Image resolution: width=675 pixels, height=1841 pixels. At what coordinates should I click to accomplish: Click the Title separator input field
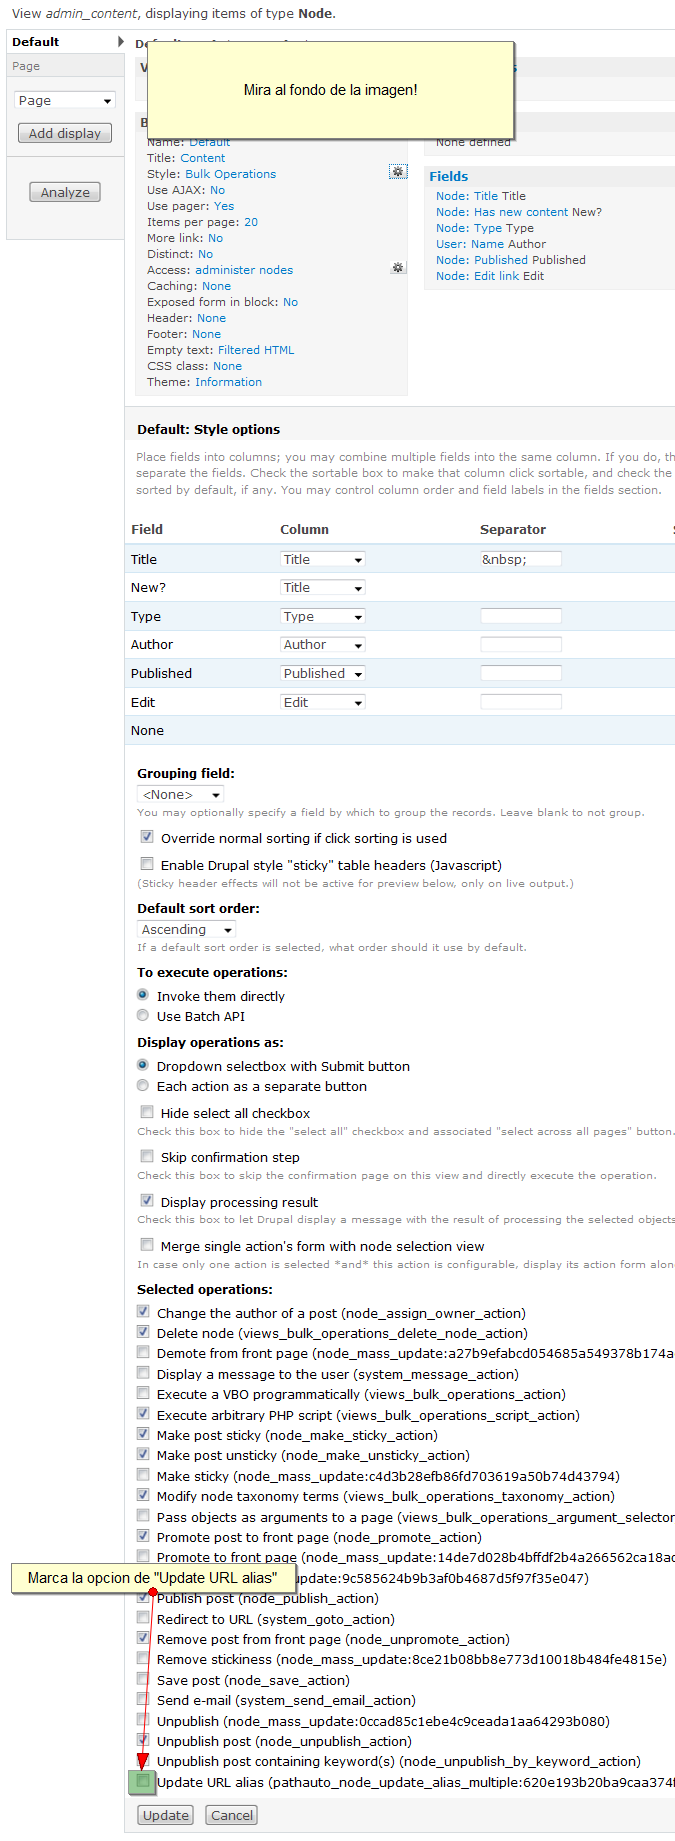click(x=520, y=559)
